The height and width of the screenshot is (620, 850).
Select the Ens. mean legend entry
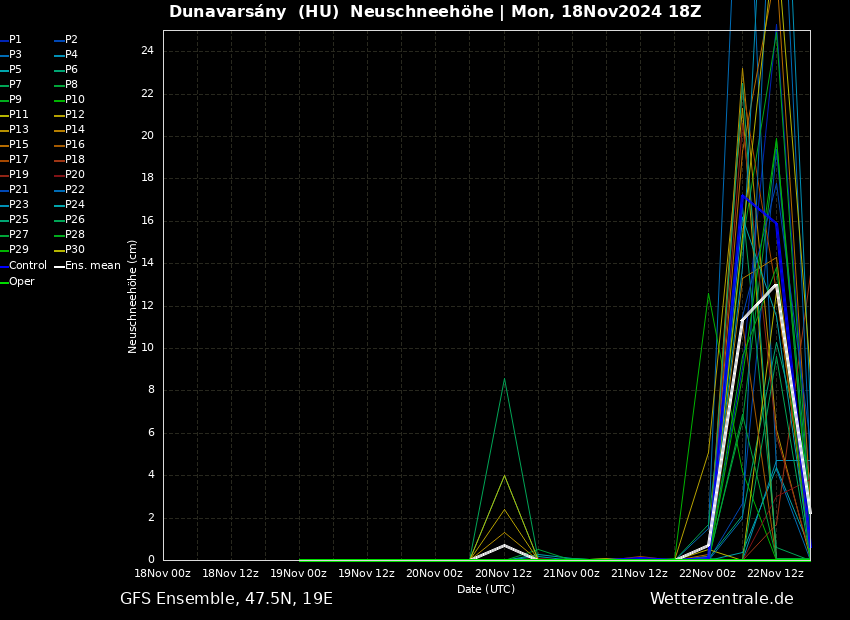92,266
